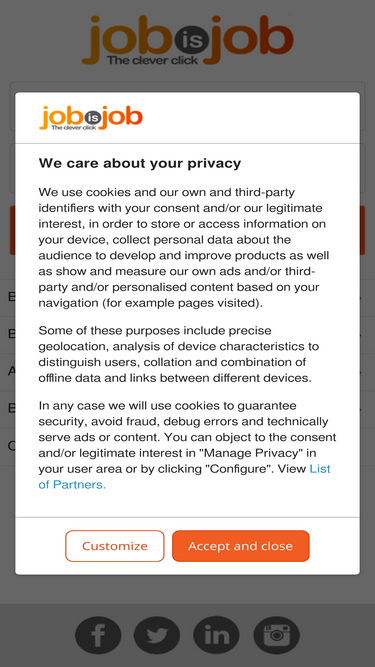Follow the List of Partners link
375x667 pixels.
click(x=184, y=476)
